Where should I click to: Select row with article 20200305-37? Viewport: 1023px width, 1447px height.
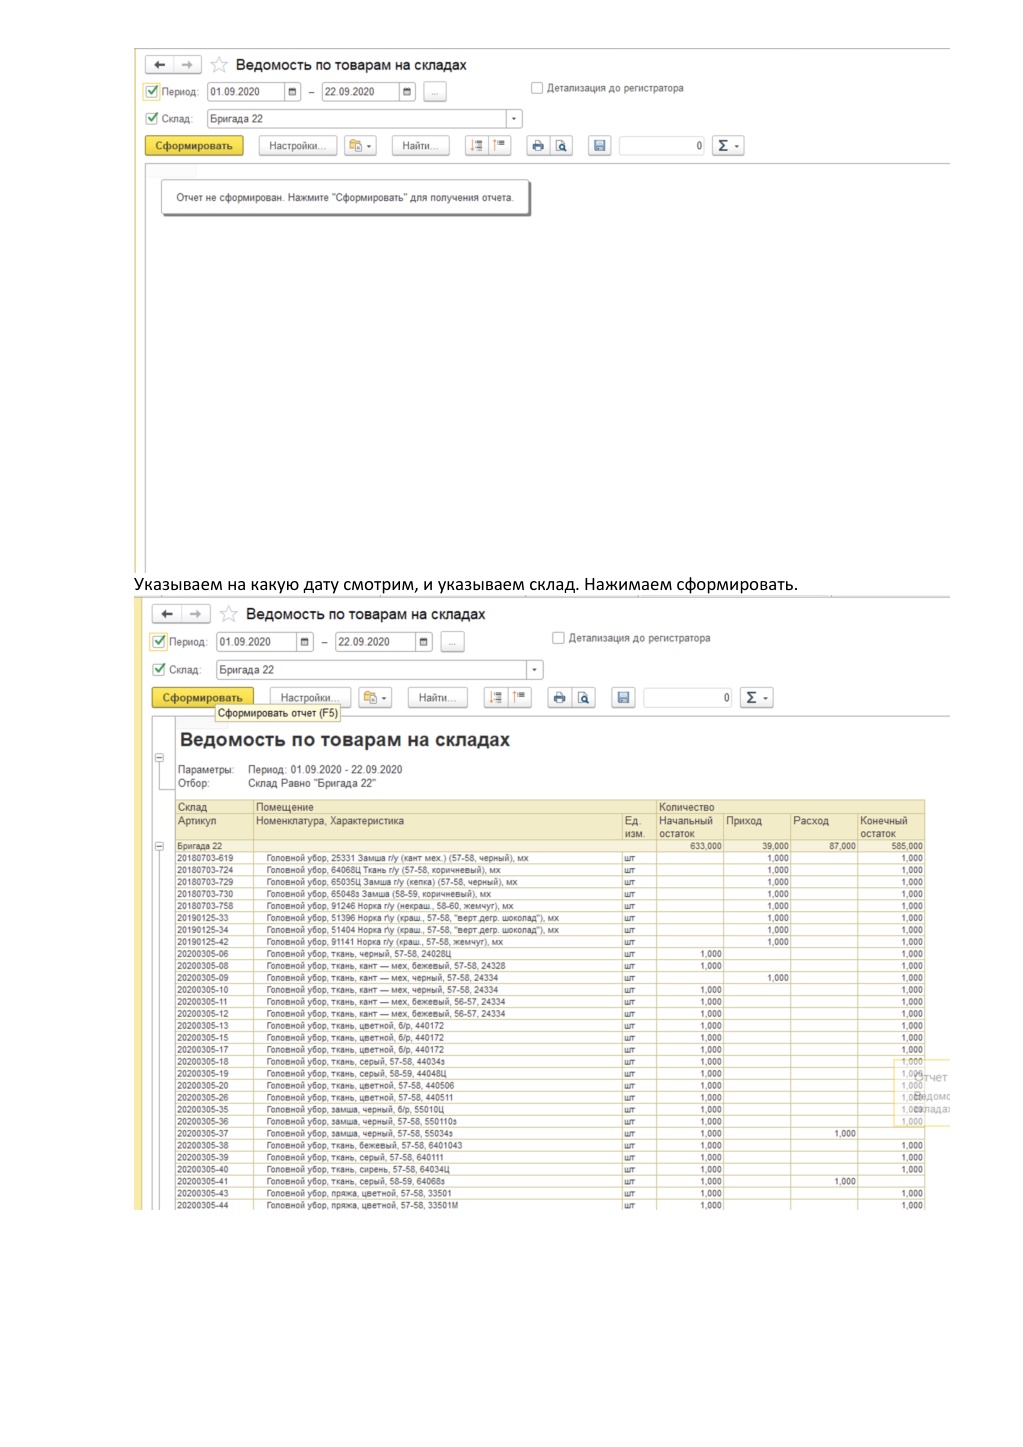550,1134
